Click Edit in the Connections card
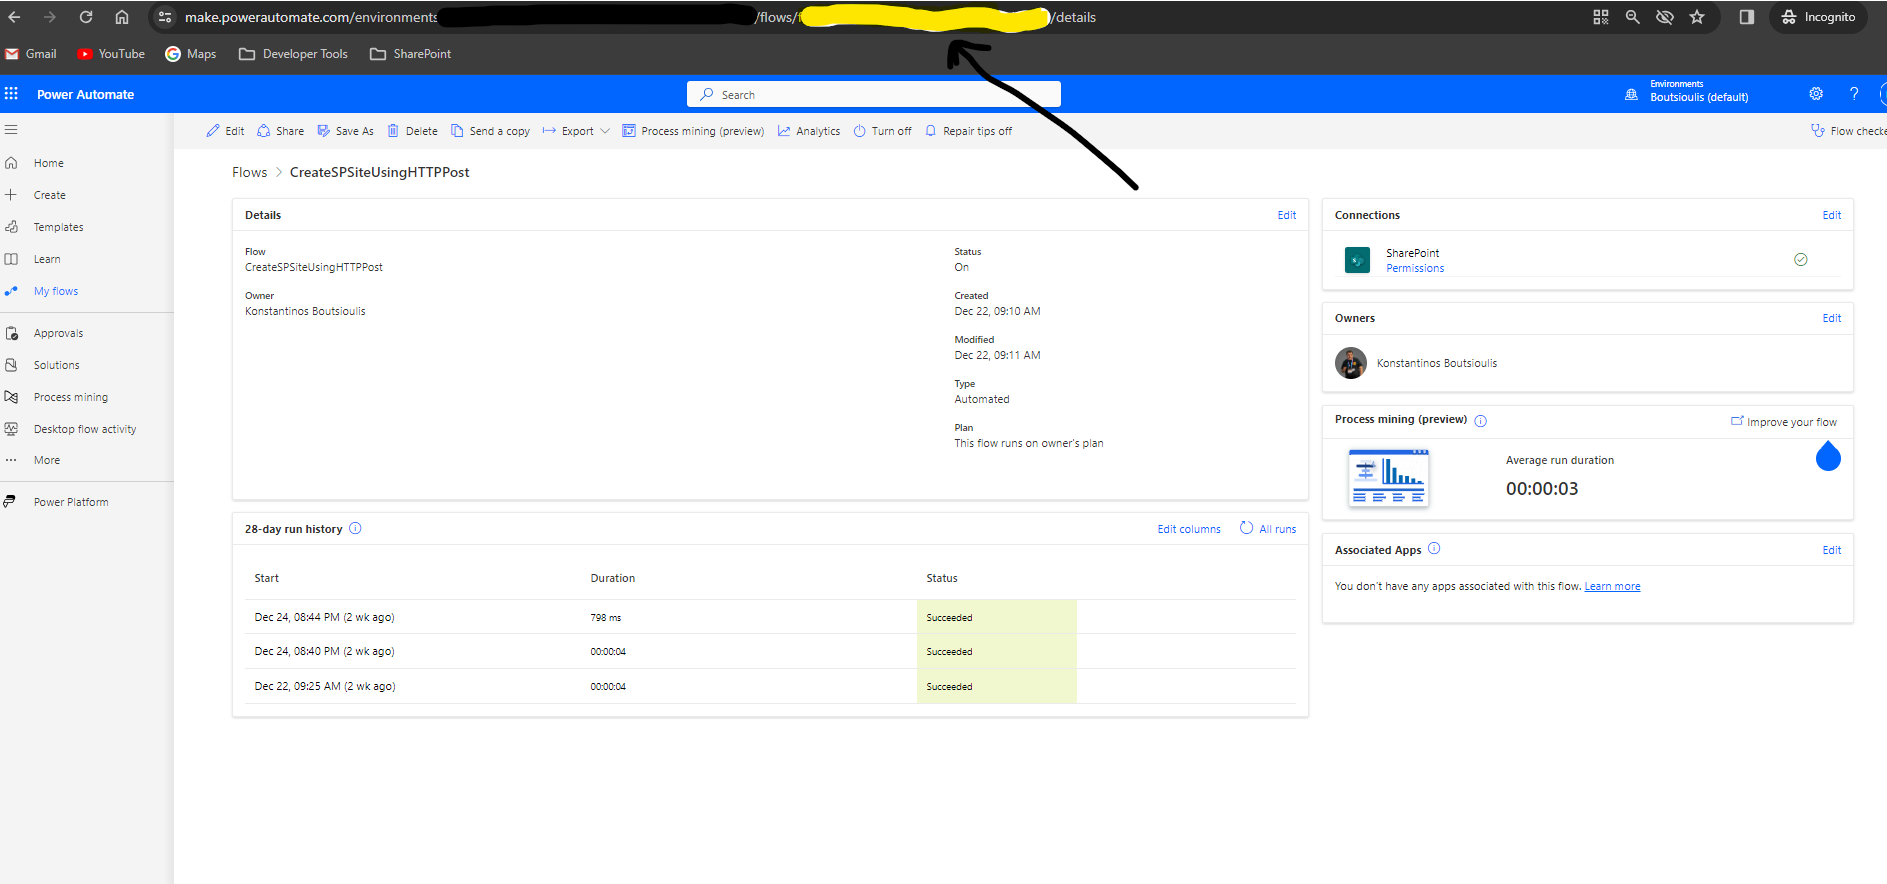This screenshot has height=884, width=1887. [x=1831, y=215]
